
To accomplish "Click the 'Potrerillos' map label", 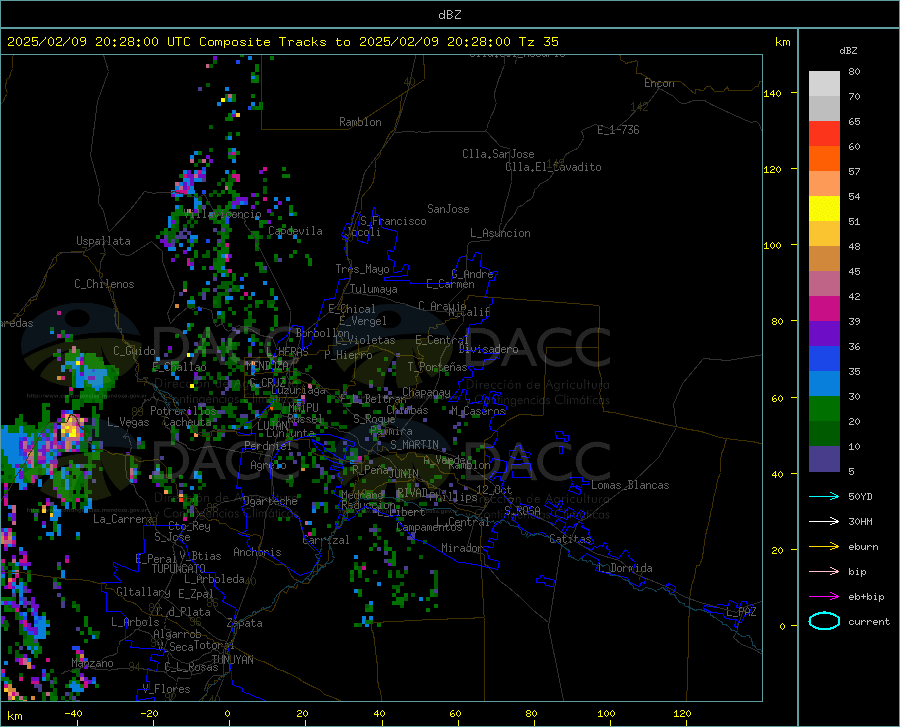I will (183, 411).
